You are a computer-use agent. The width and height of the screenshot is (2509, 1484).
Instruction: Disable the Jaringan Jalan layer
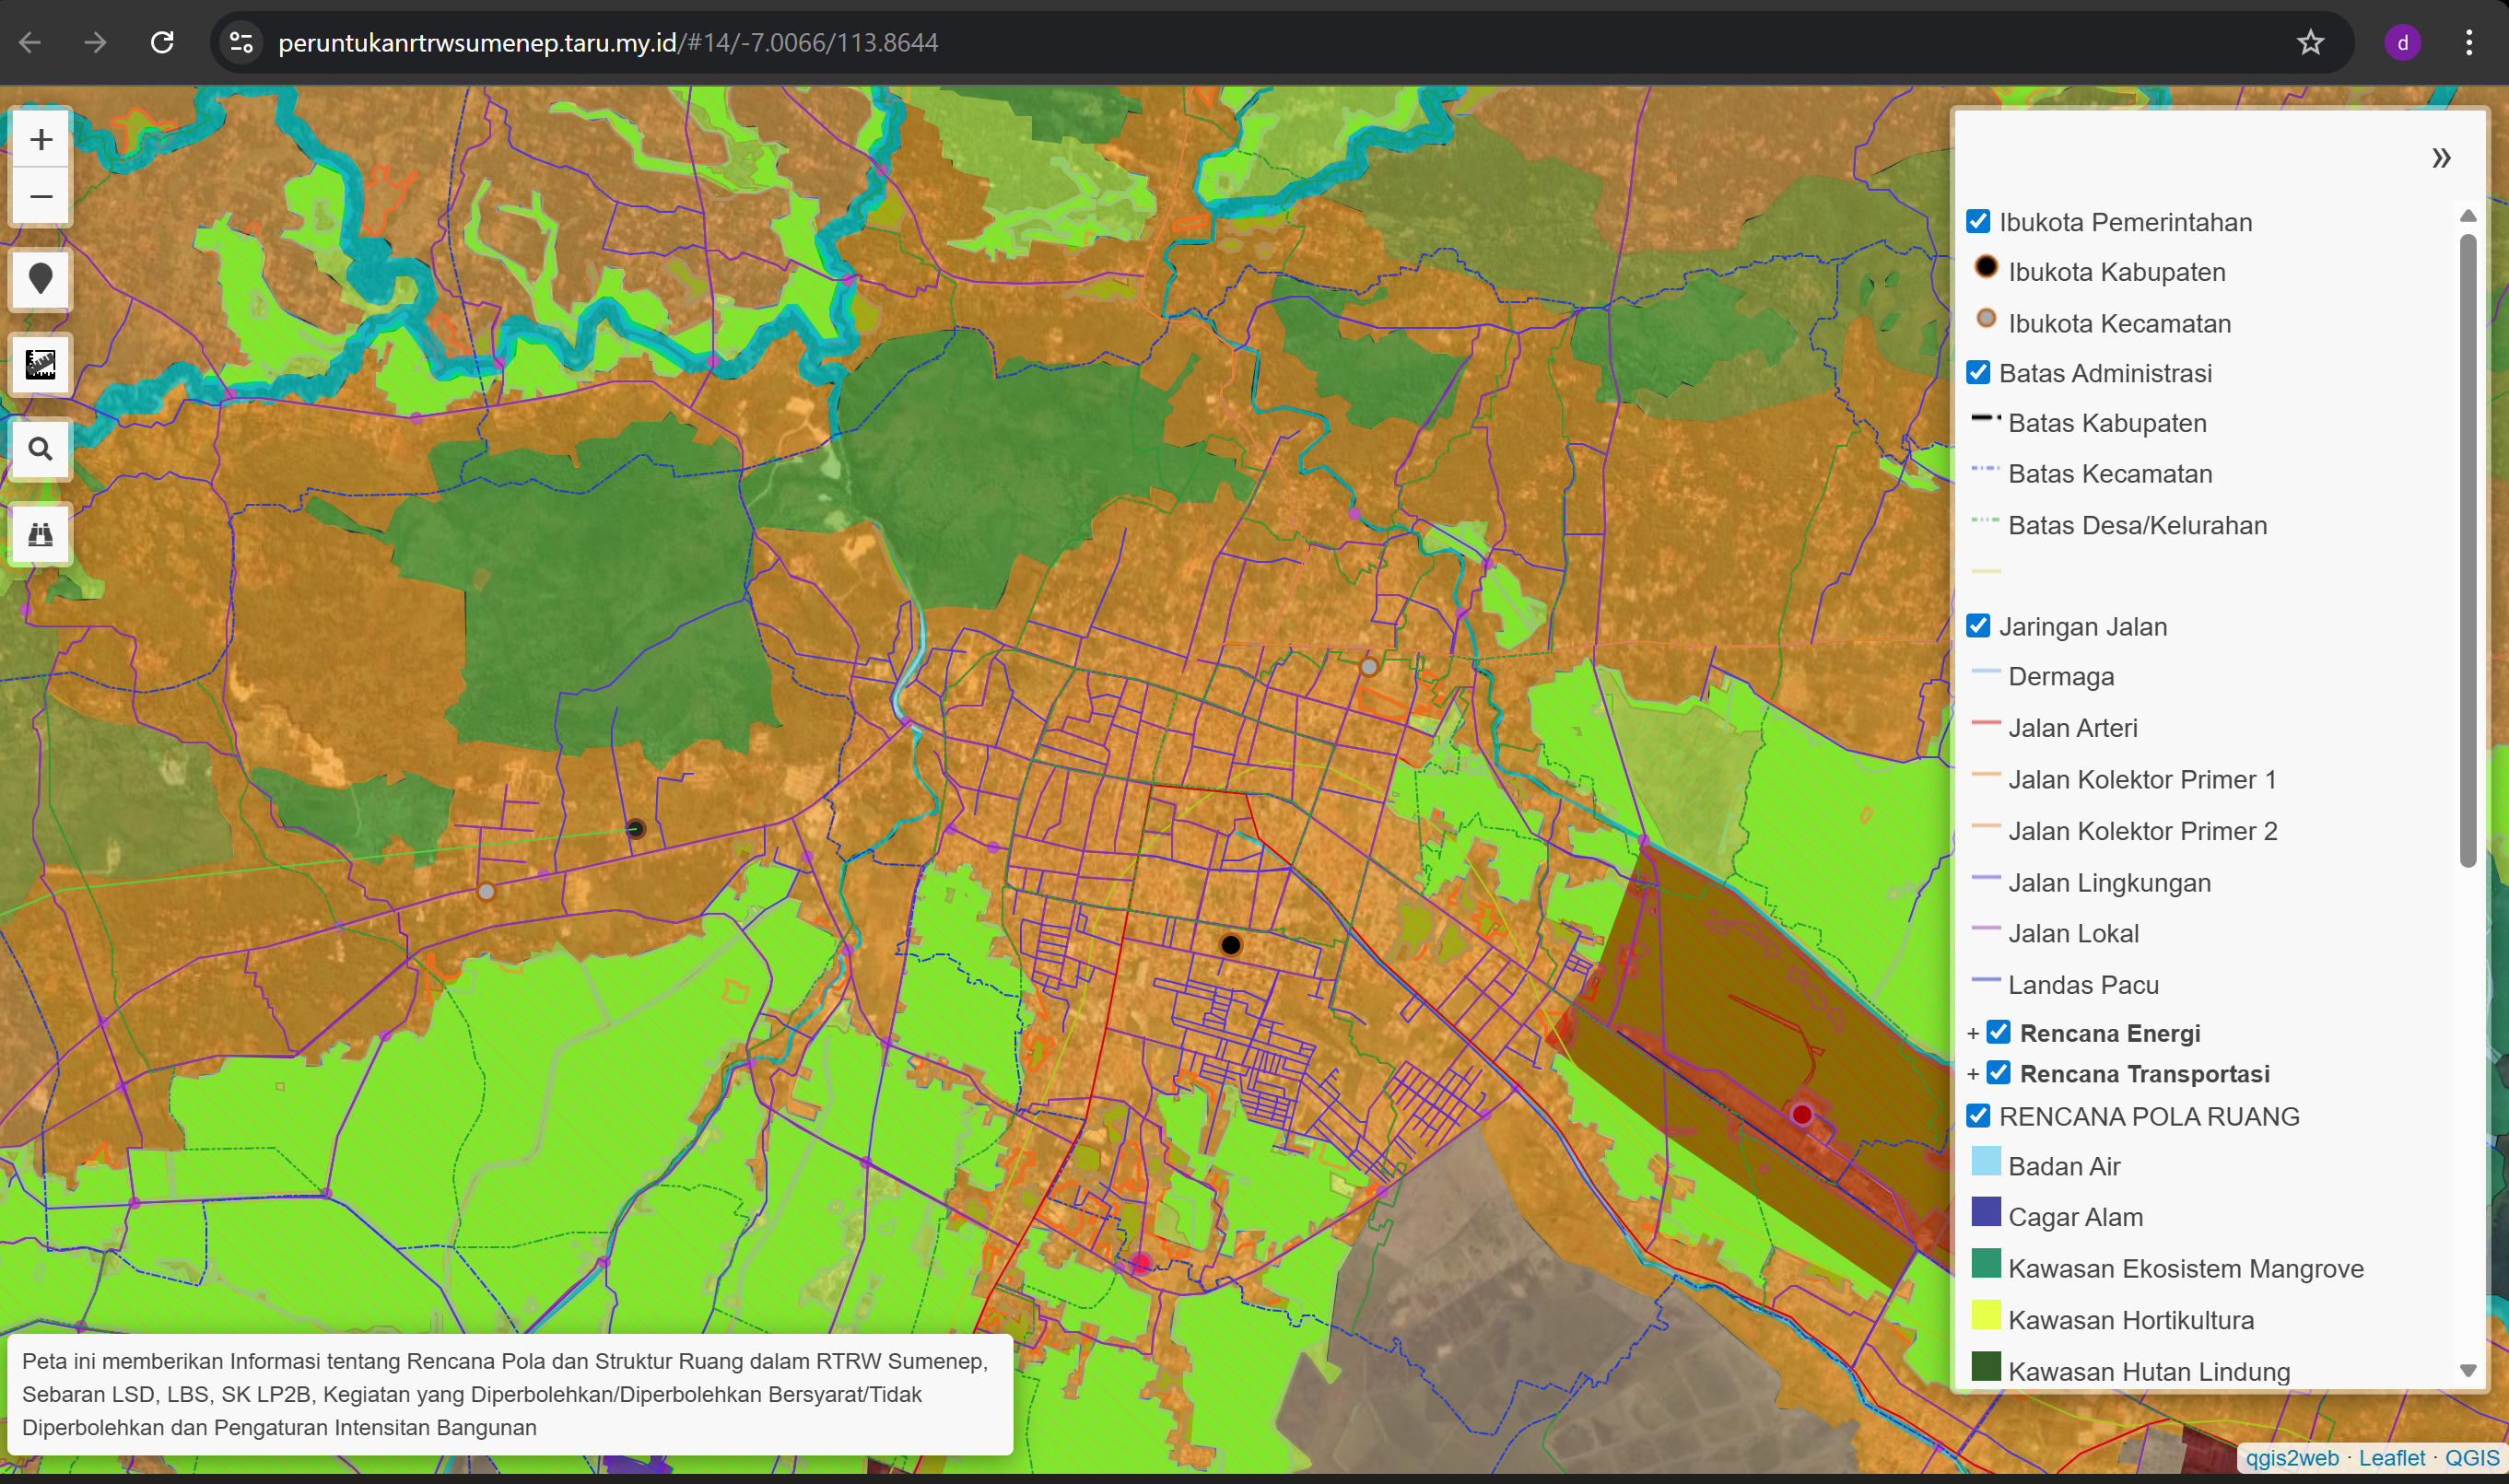1977,626
